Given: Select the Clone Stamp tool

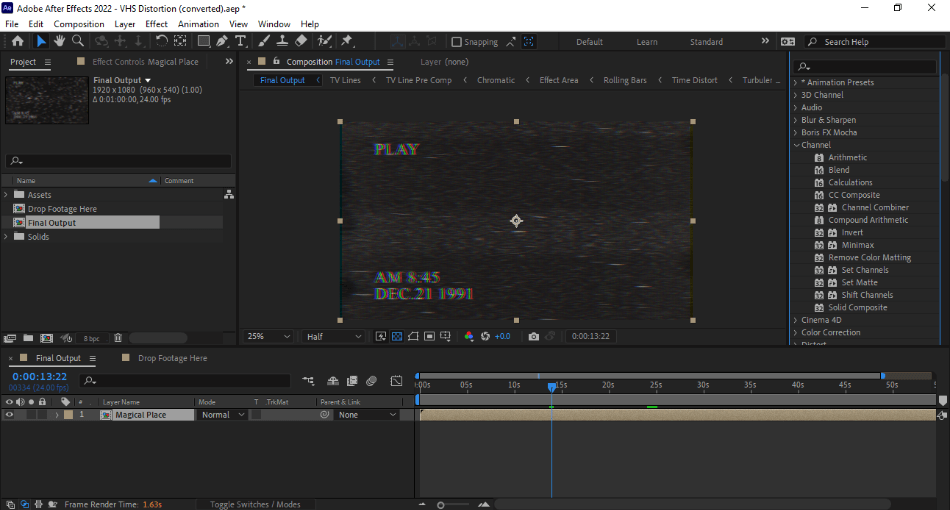Looking at the screenshot, I should (x=282, y=41).
